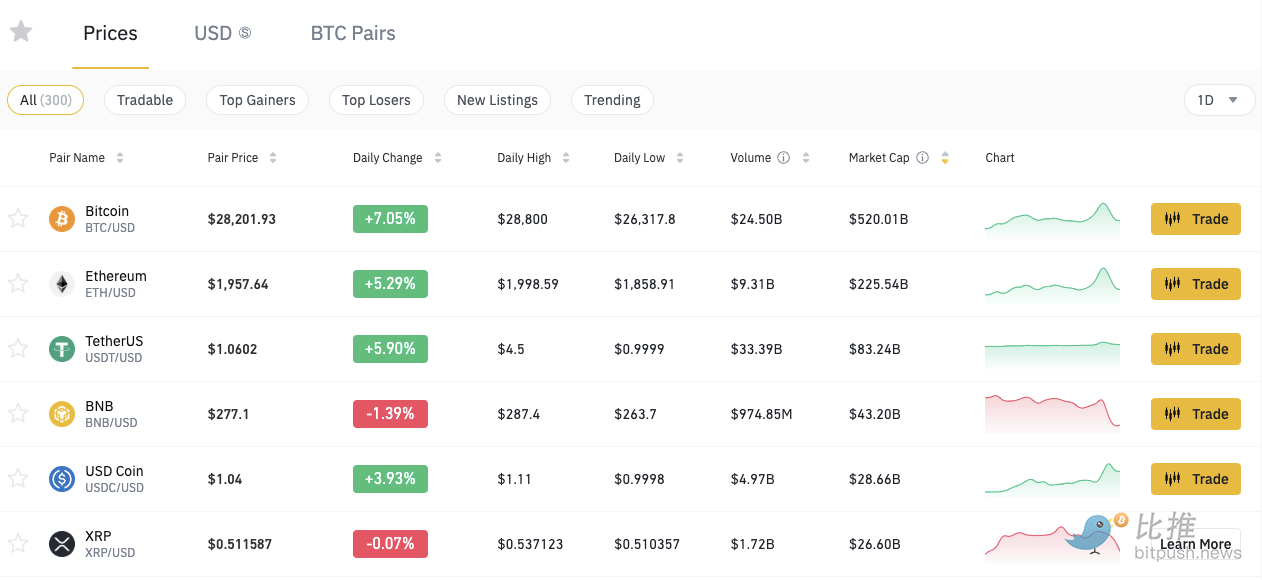Toggle favorite star for Ethereum

click(18, 284)
